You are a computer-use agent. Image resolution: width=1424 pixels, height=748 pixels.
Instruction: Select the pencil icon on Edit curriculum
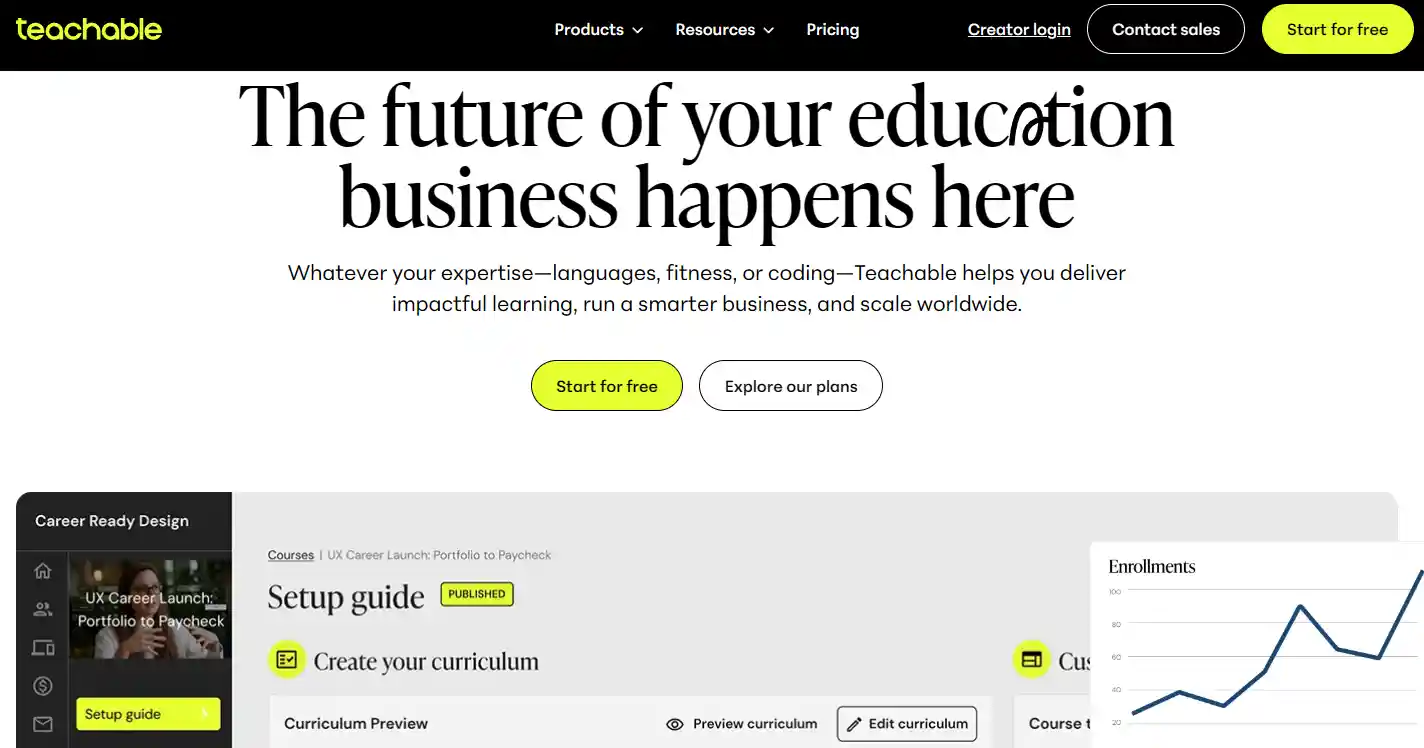[x=854, y=723]
